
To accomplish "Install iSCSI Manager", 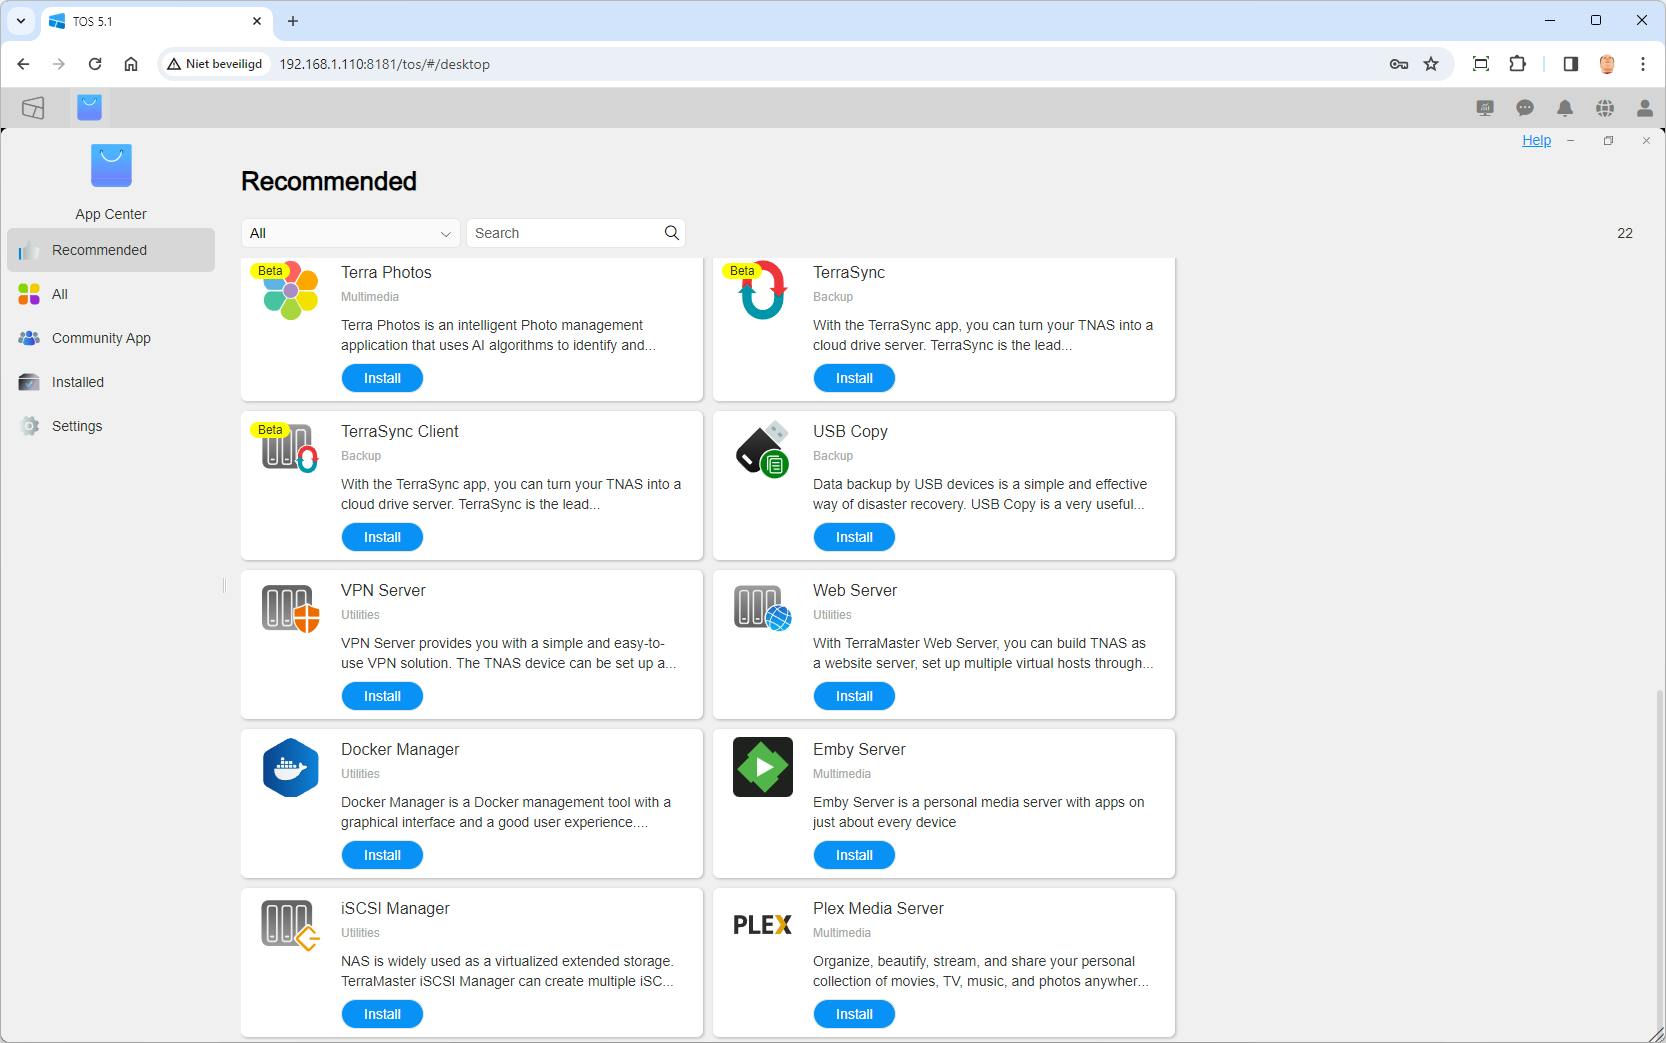I will [x=382, y=1014].
